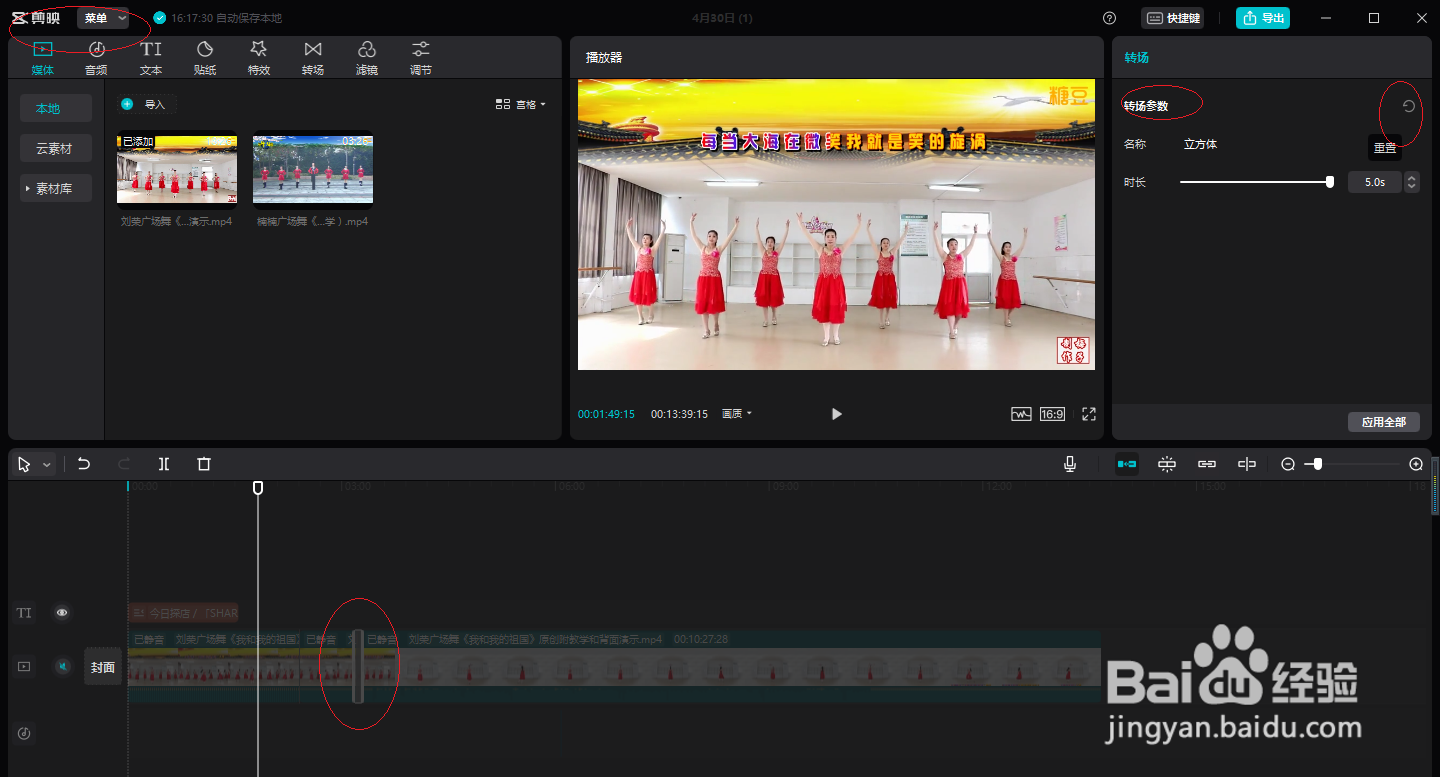Select the 本地 local media category

[x=56, y=108]
